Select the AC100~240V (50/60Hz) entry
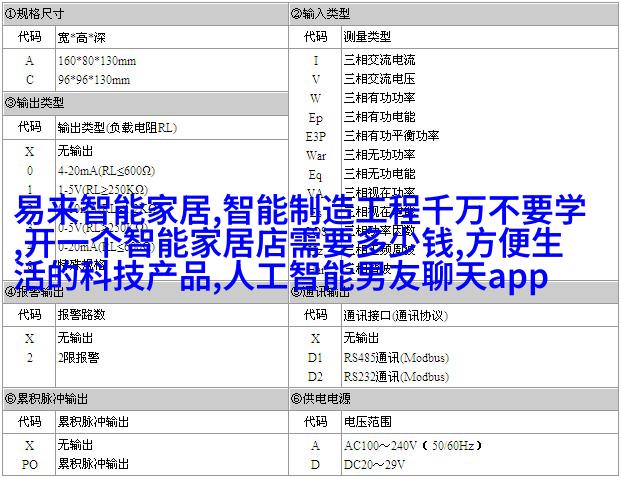The image size is (621, 478). (413, 446)
